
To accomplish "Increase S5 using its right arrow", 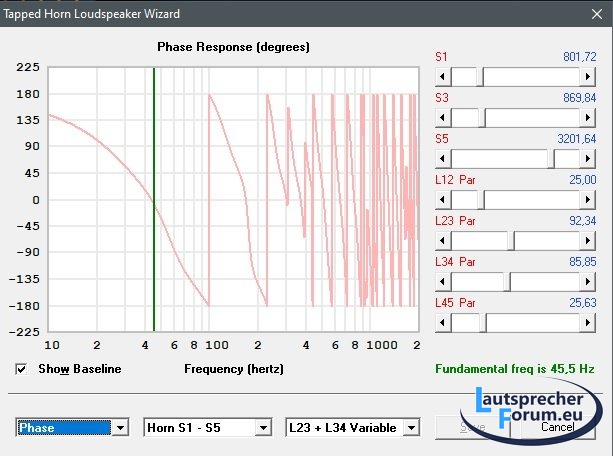I will (589, 159).
